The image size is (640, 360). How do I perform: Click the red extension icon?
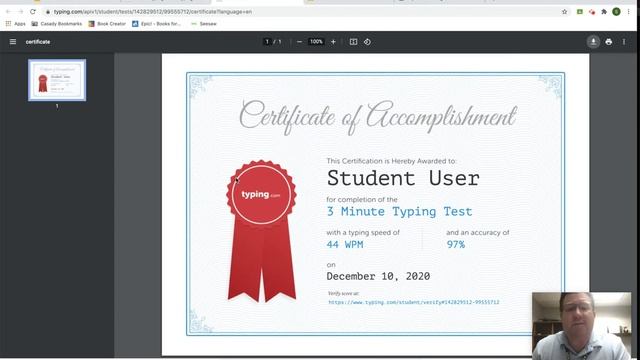coord(592,11)
